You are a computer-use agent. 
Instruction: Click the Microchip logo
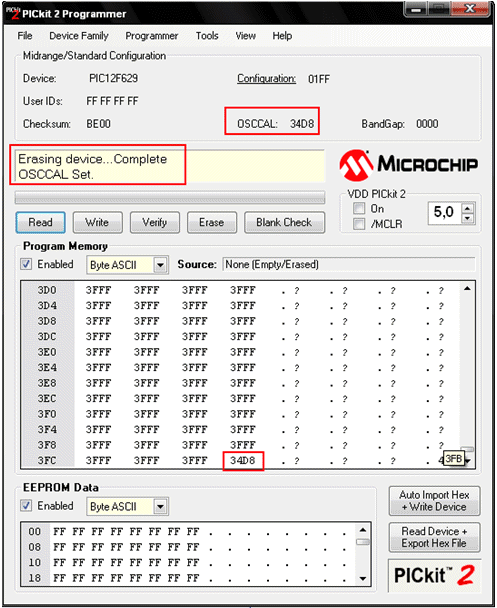click(x=408, y=165)
